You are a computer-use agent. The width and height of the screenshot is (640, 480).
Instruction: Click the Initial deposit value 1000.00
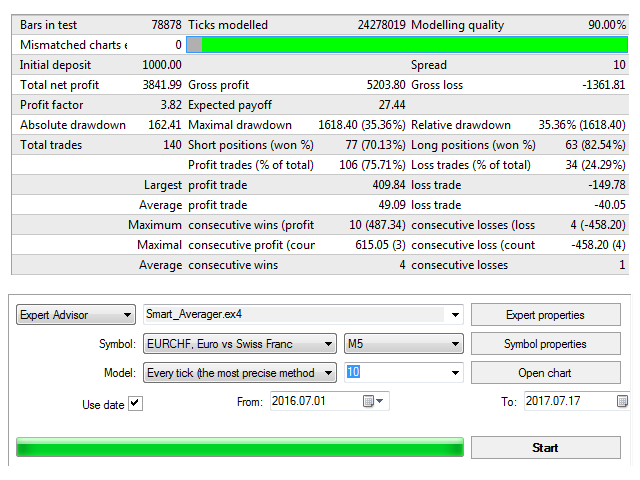coord(162,65)
